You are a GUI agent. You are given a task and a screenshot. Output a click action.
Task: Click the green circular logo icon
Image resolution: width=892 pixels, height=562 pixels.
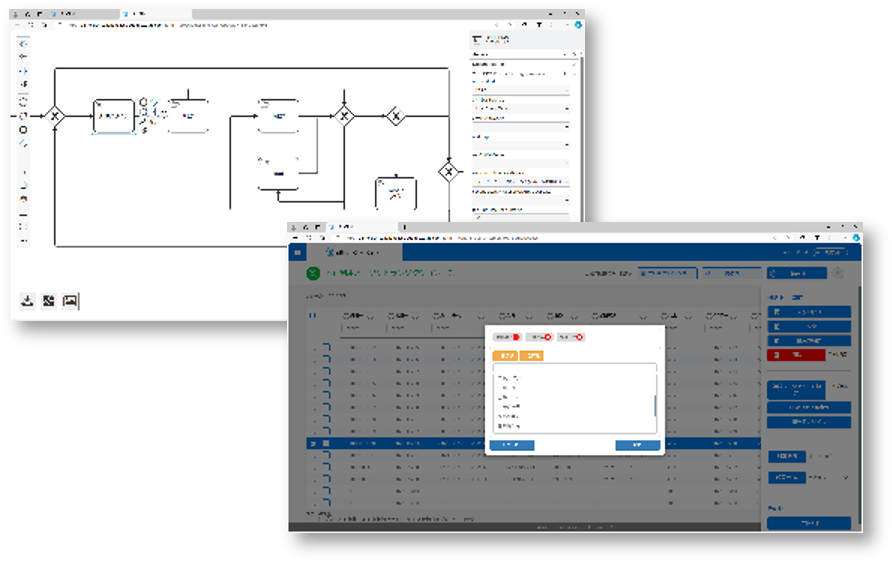(x=313, y=273)
